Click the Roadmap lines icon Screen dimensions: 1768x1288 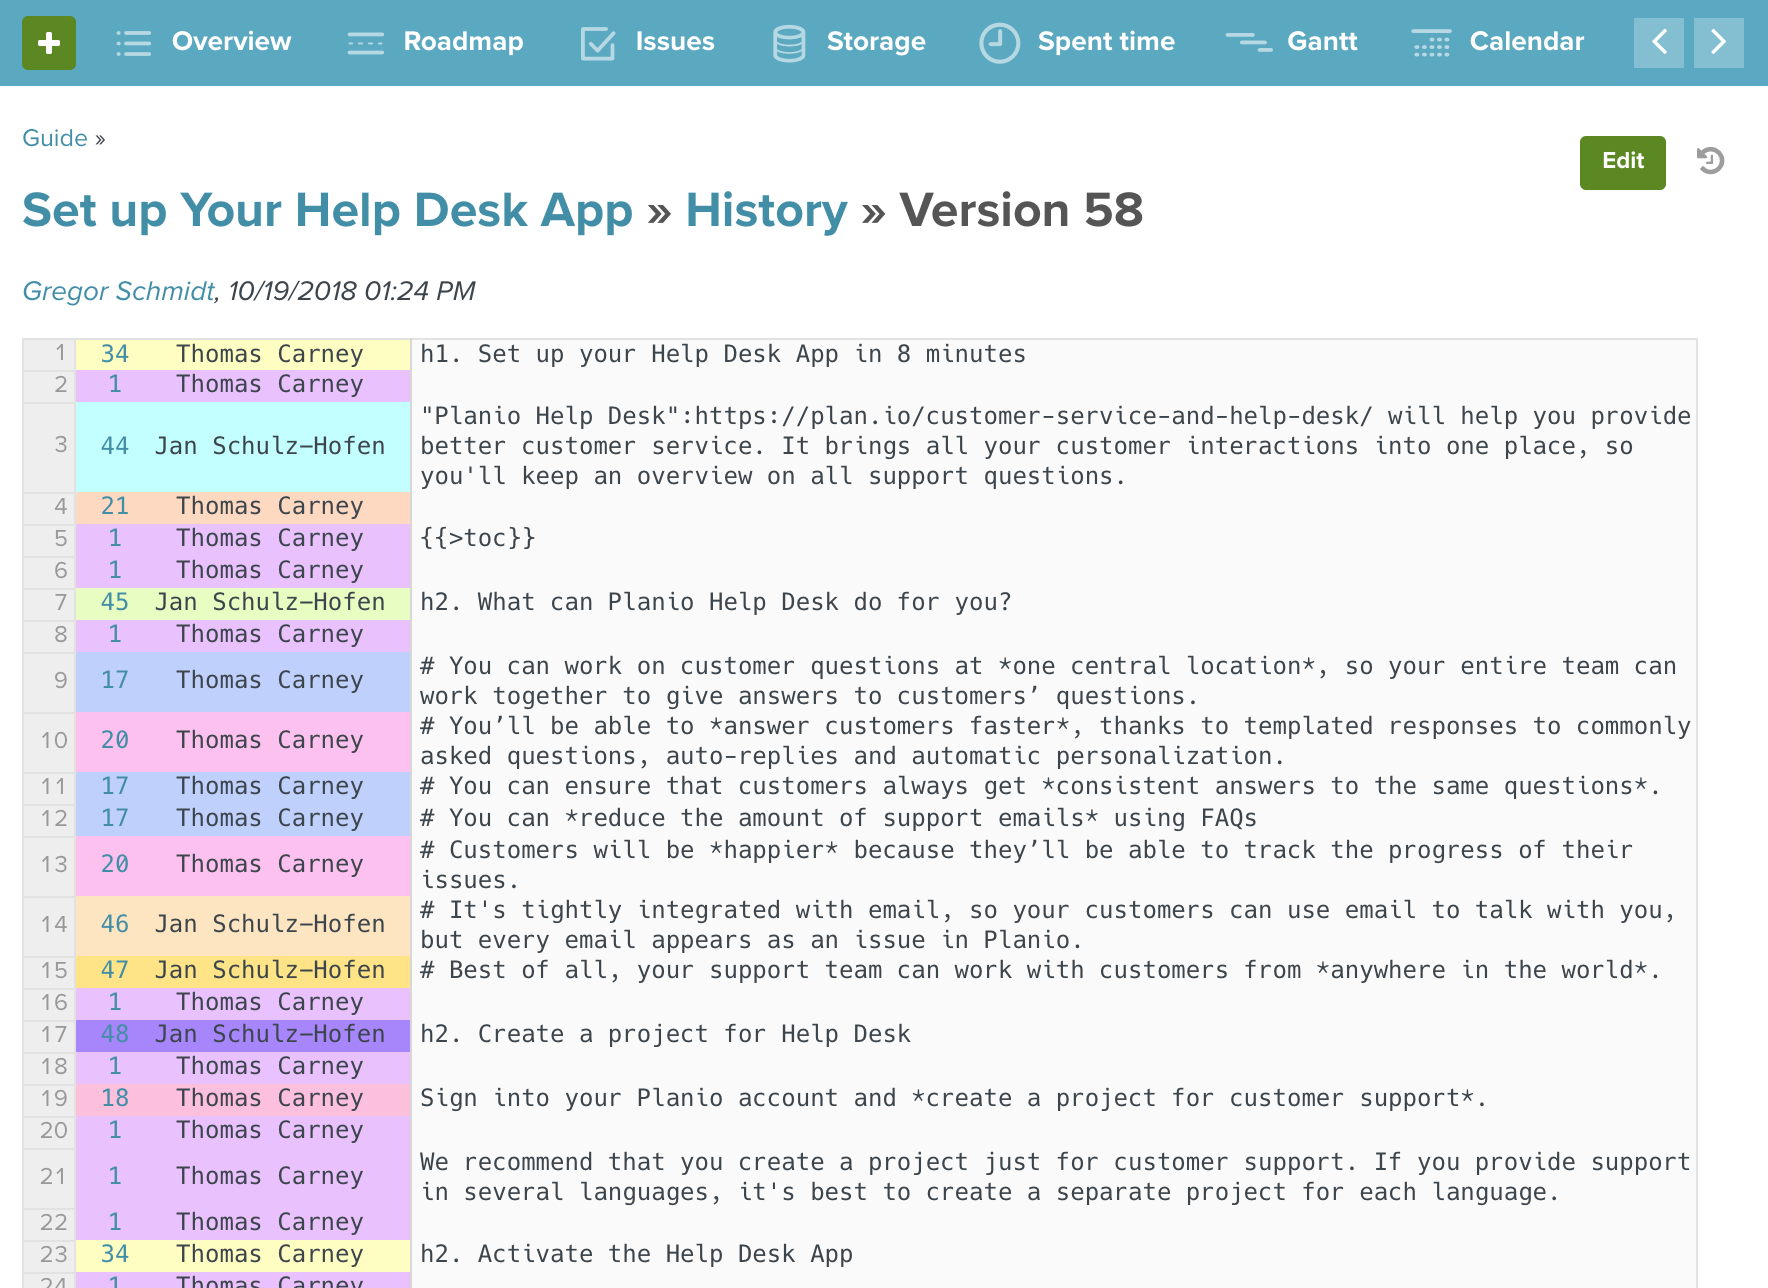tap(365, 43)
